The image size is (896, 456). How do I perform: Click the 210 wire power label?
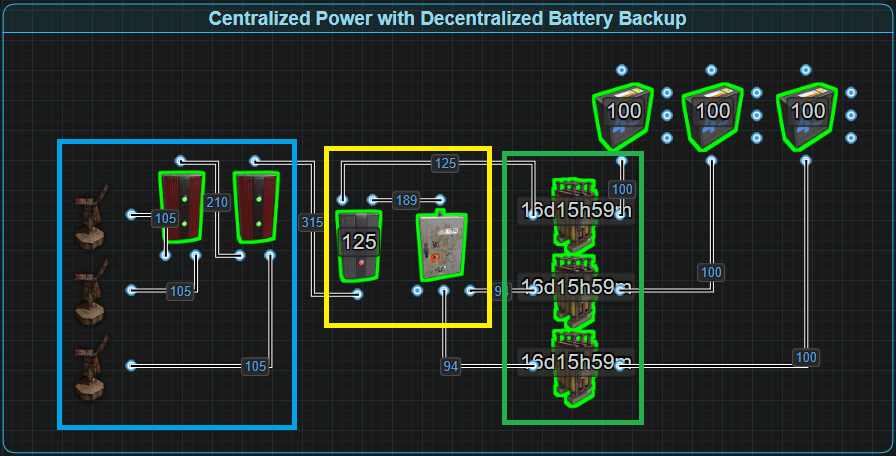tap(217, 203)
